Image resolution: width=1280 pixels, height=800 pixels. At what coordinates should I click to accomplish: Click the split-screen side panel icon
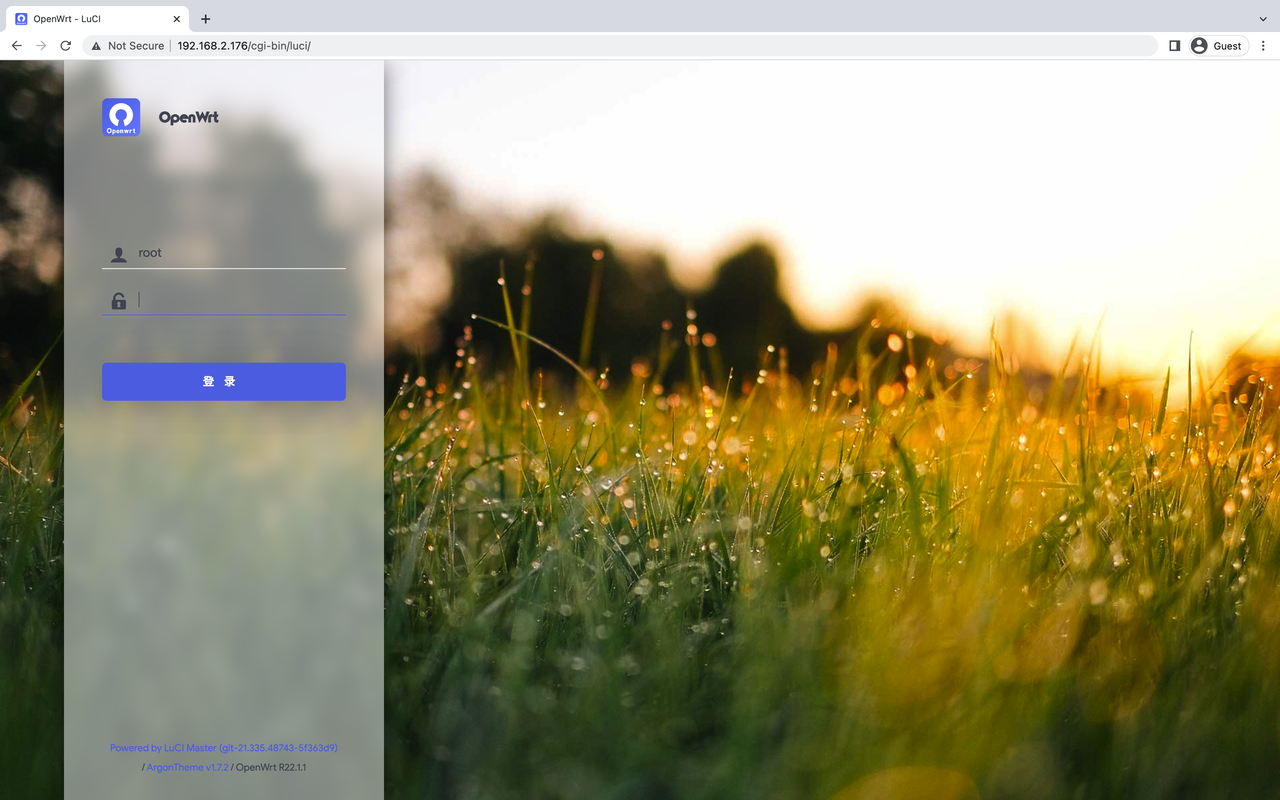1174,45
